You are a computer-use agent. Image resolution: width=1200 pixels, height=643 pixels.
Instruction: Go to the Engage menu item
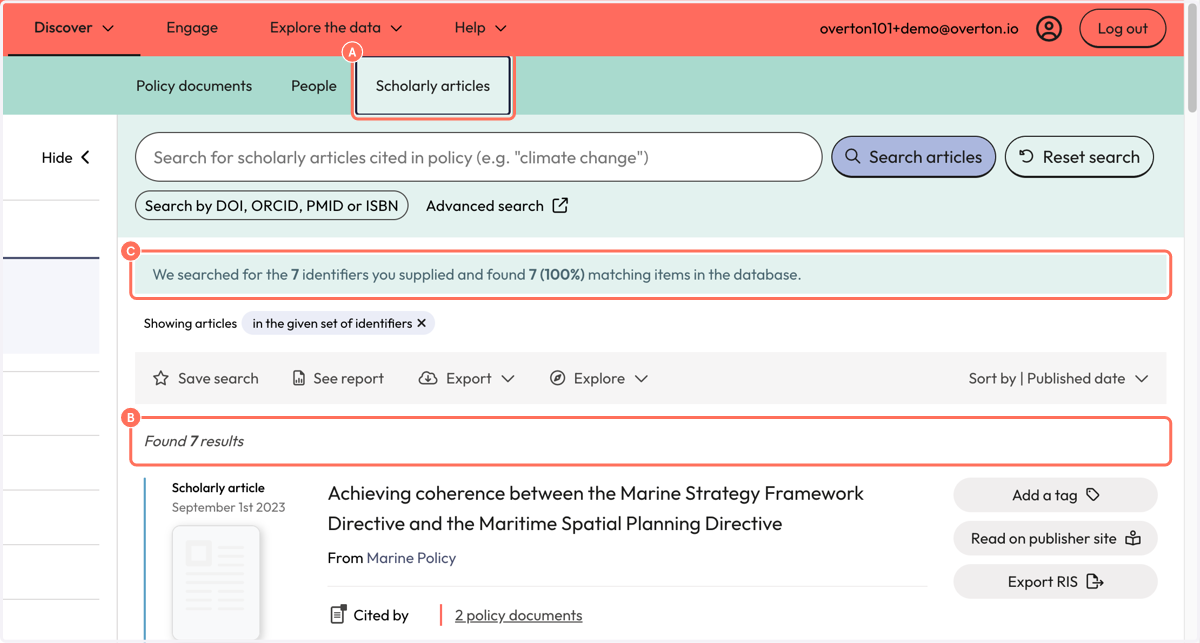click(192, 28)
